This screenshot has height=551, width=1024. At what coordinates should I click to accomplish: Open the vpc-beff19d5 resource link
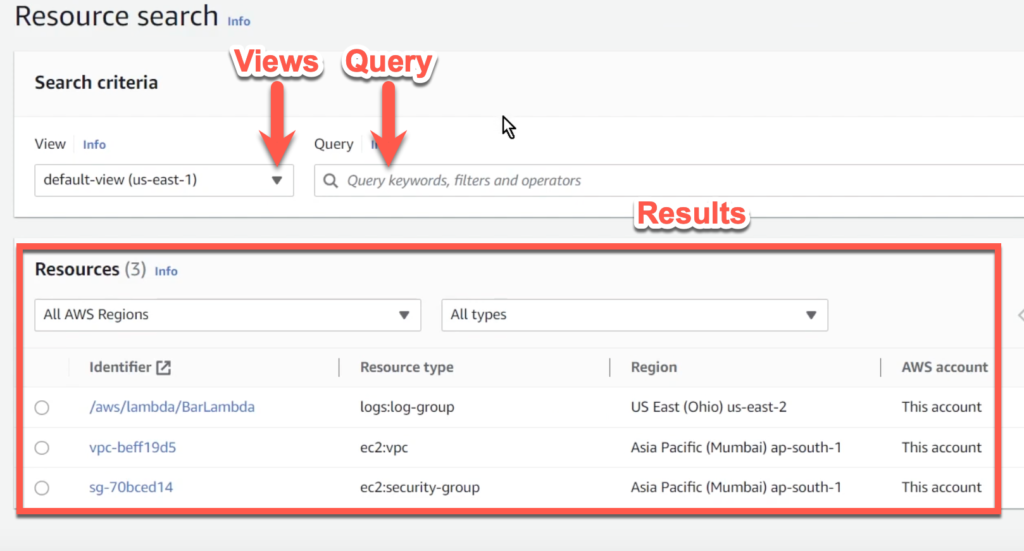(133, 447)
